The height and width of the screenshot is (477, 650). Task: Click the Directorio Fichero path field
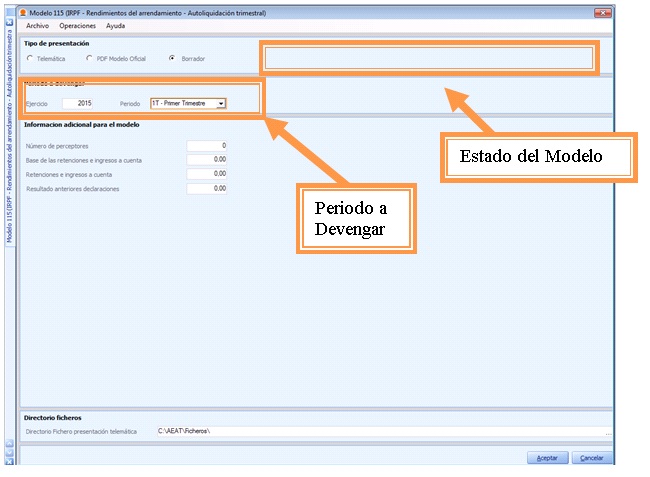[x=380, y=431]
